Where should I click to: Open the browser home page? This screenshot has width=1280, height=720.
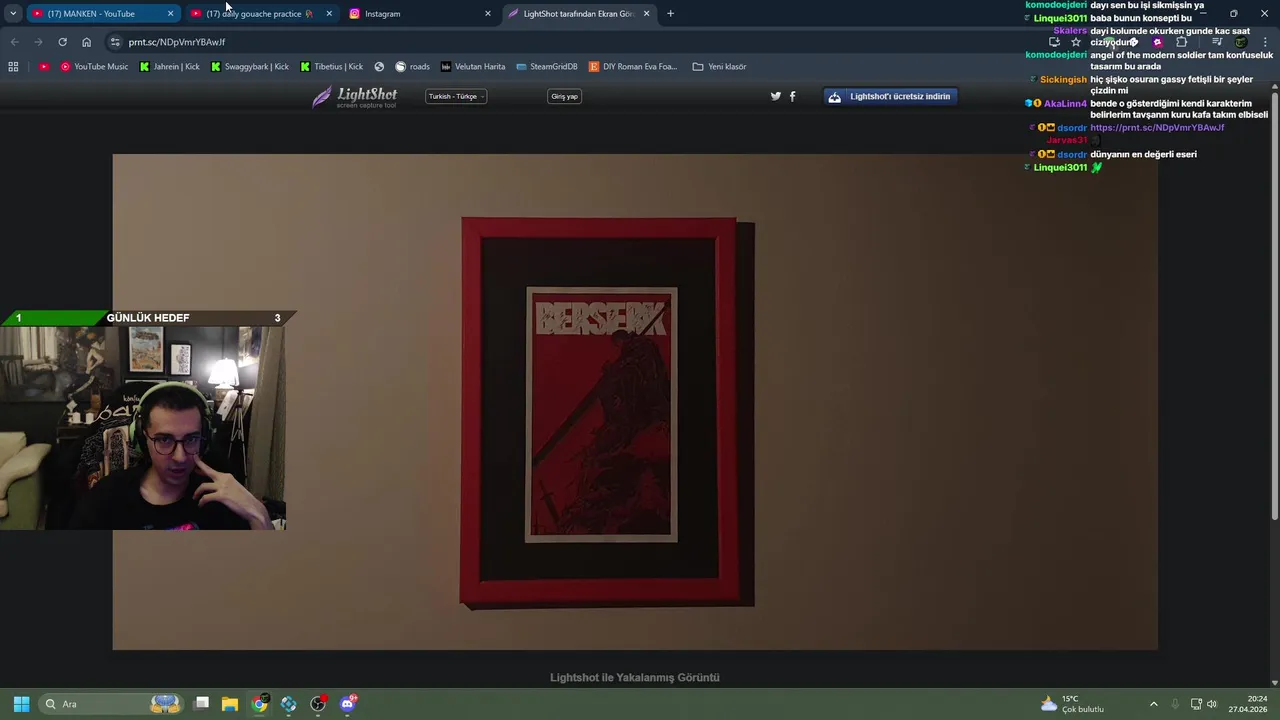pyautogui.click(x=86, y=42)
